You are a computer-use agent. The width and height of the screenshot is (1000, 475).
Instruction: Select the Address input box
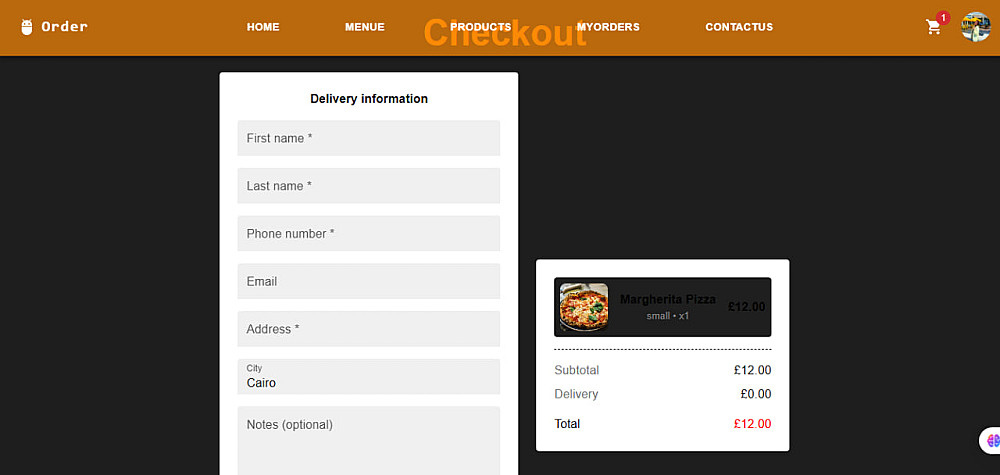point(369,329)
